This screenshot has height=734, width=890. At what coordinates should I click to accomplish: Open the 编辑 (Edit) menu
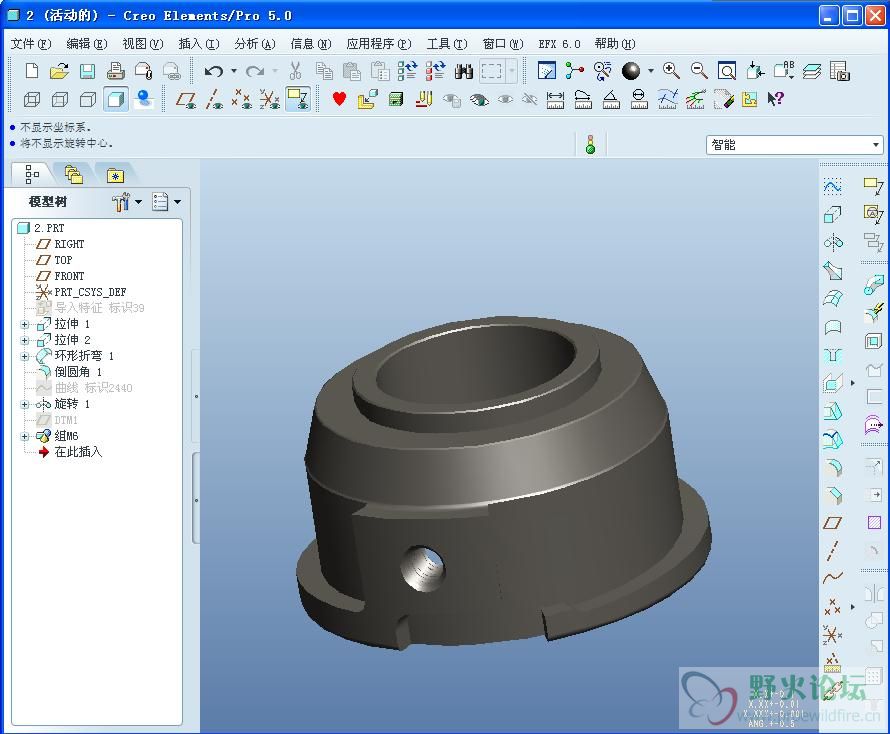point(87,44)
